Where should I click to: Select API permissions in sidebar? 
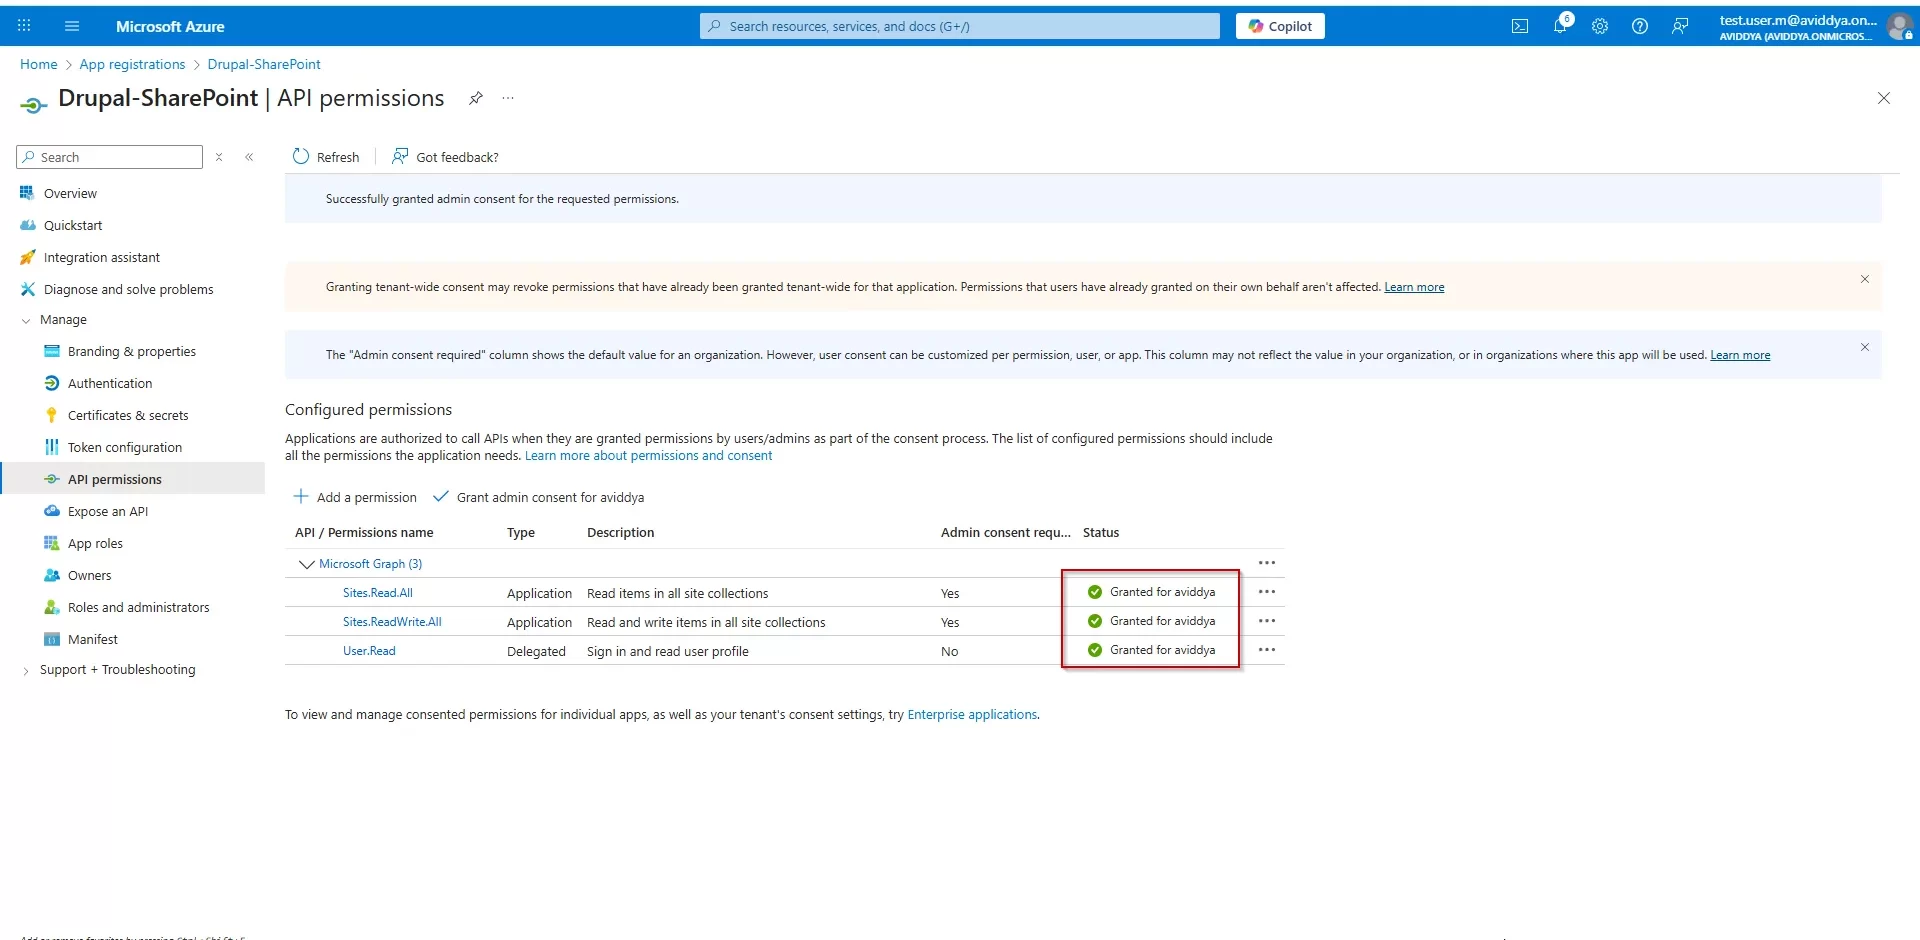pyautogui.click(x=132, y=479)
